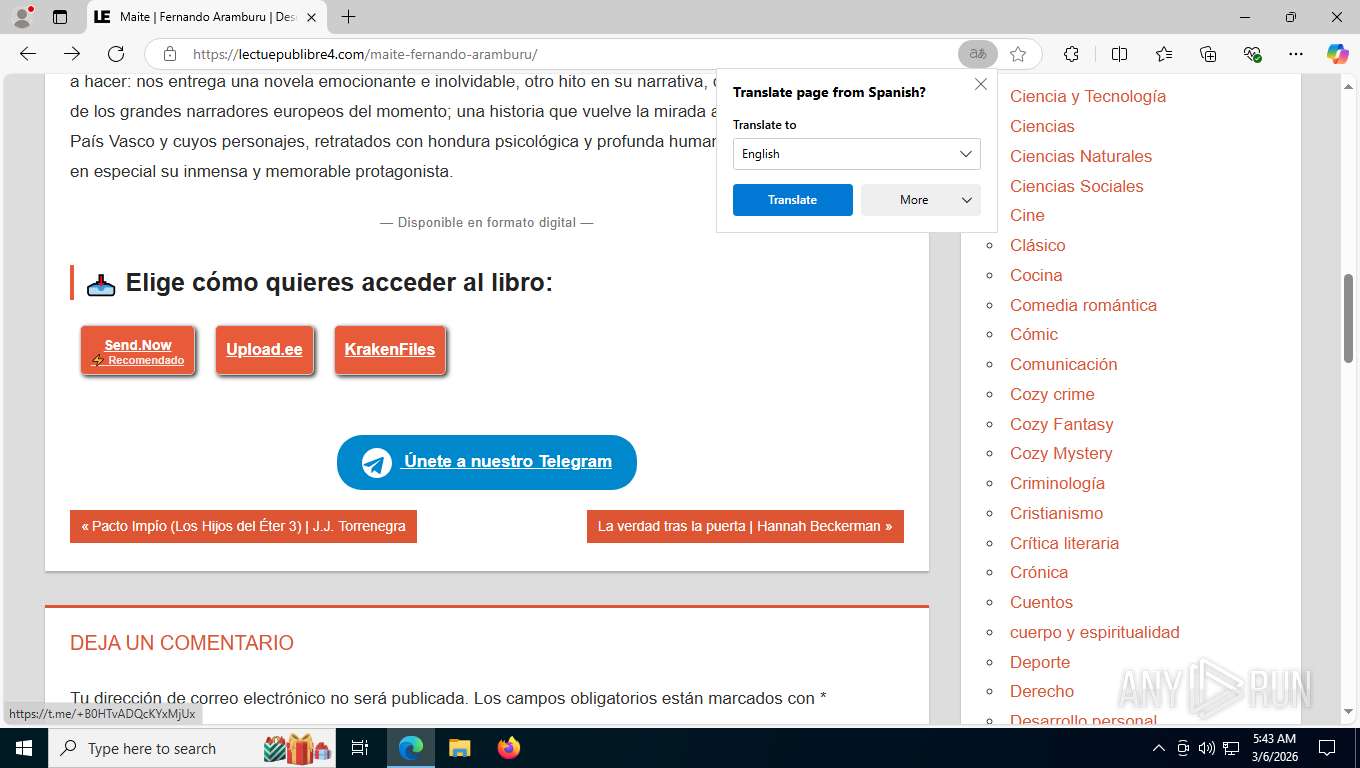Open the tab actions menu icon
The image size is (1360, 768).
click(60, 17)
